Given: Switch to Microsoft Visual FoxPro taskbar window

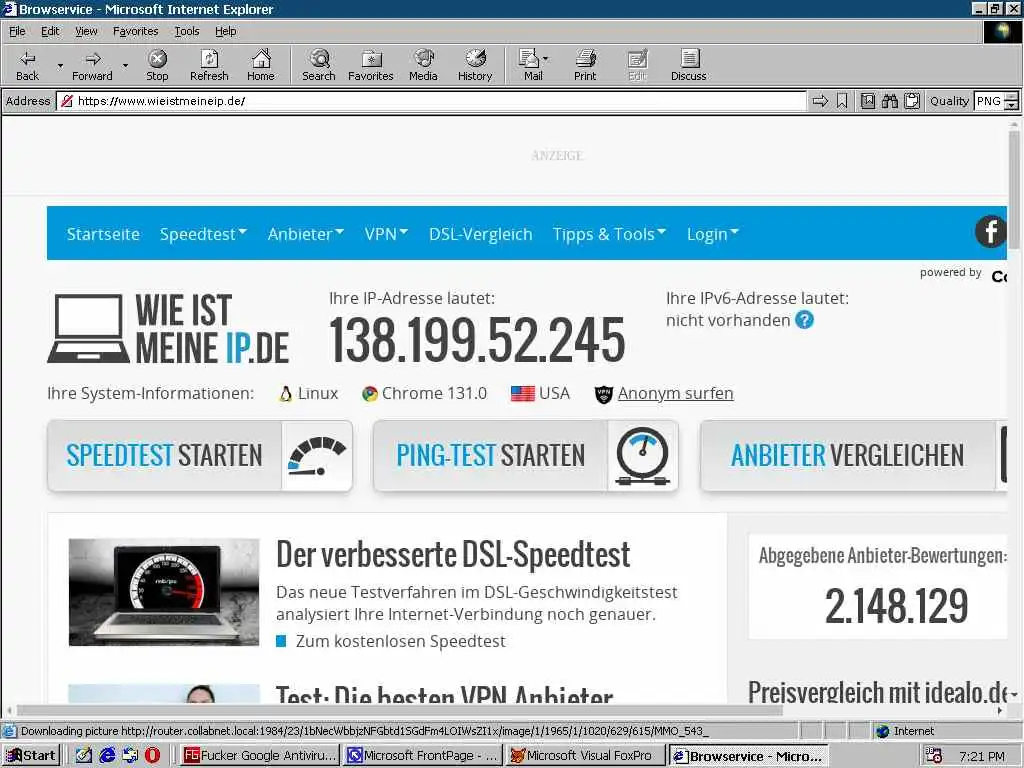Looking at the screenshot, I should pos(586,756).
